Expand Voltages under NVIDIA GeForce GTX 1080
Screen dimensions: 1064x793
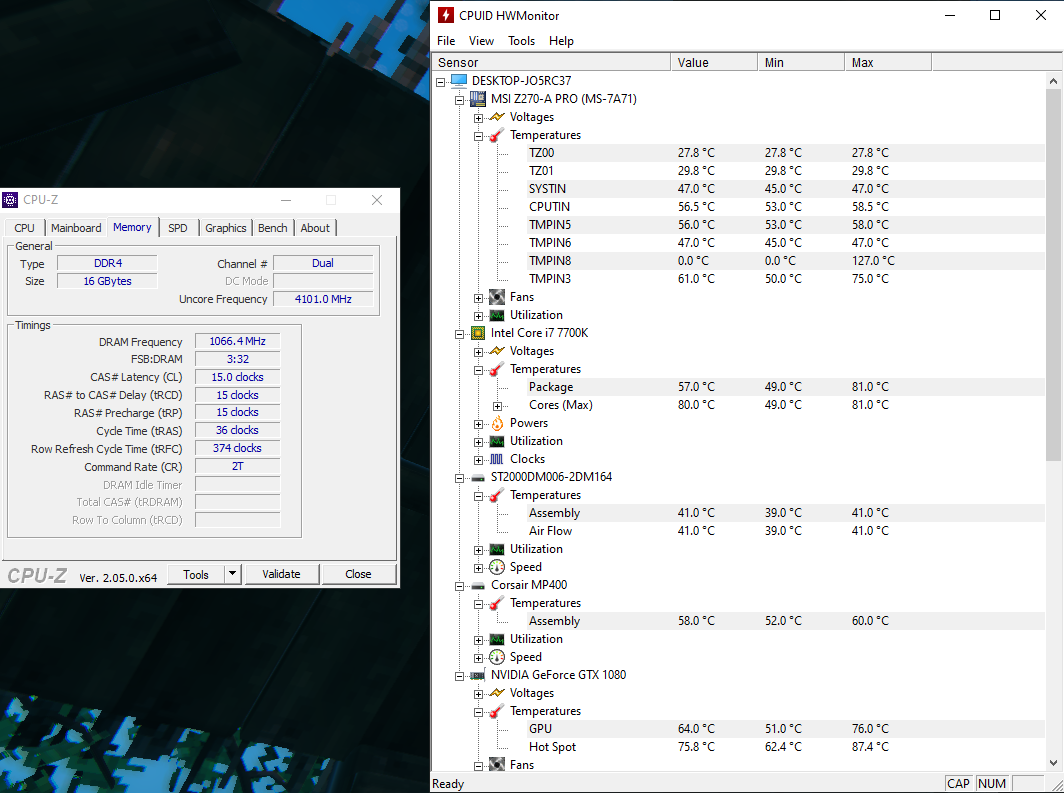pyautogui.click(x=479, y=693)
